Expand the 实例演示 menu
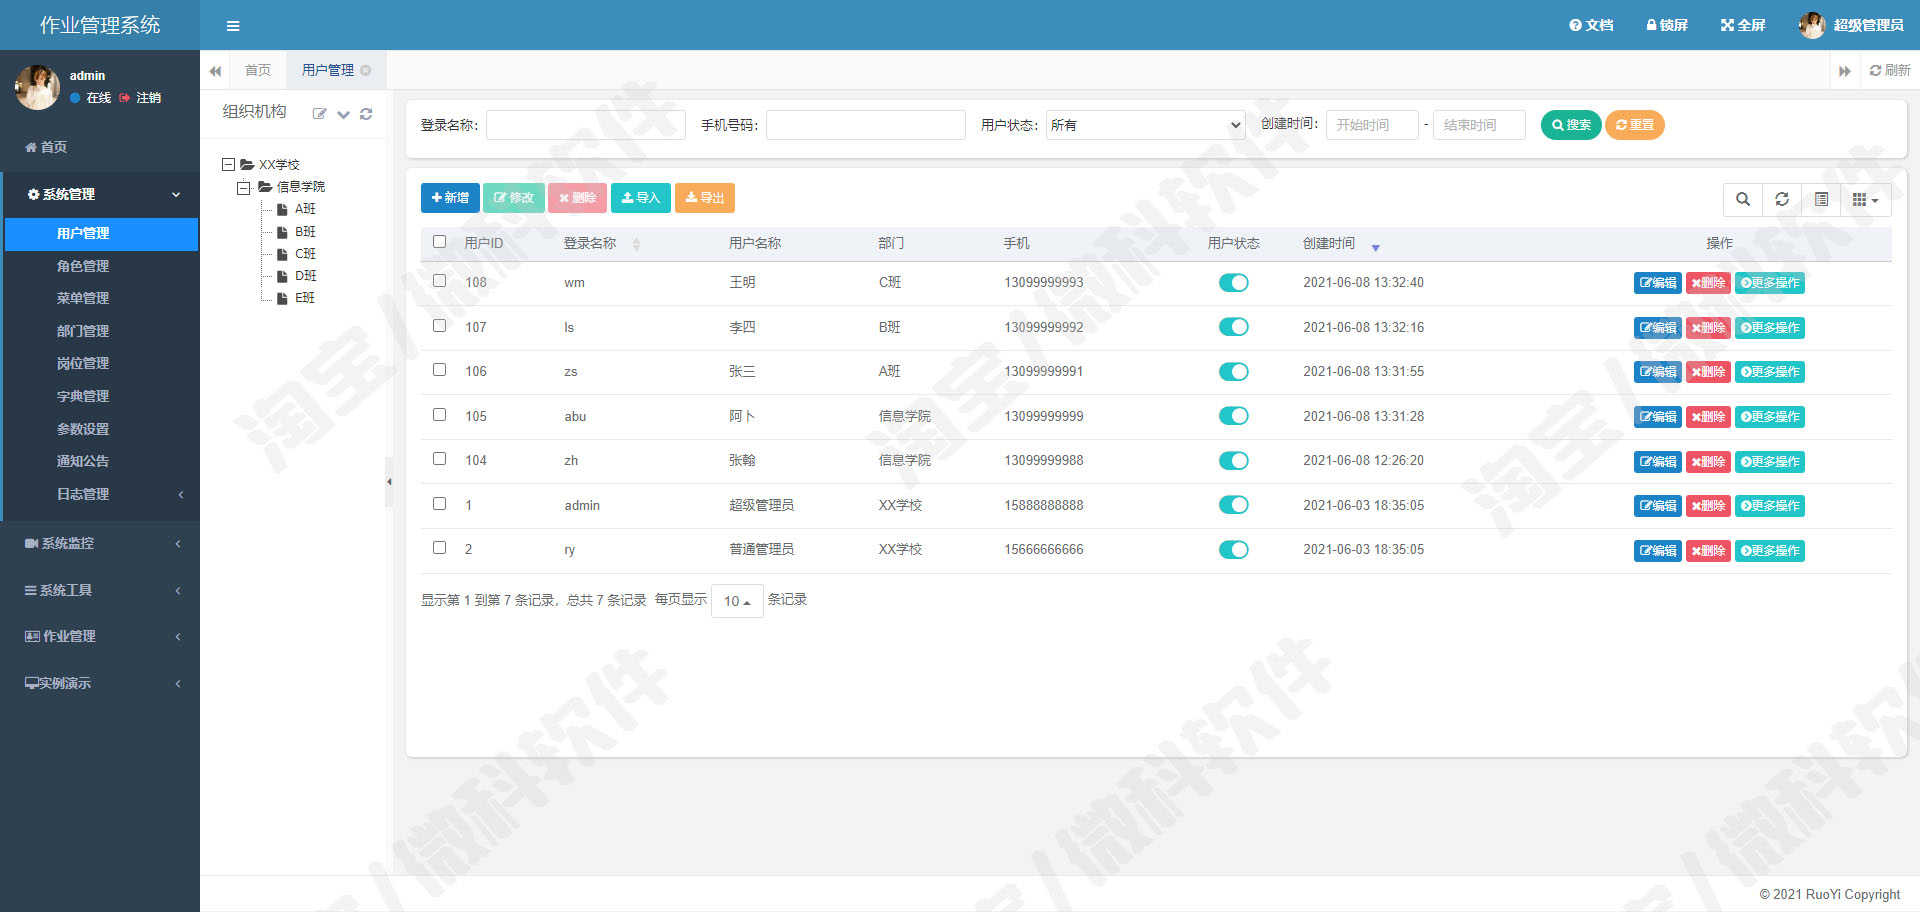This screenshot has height=912, width=1920. 100,684
